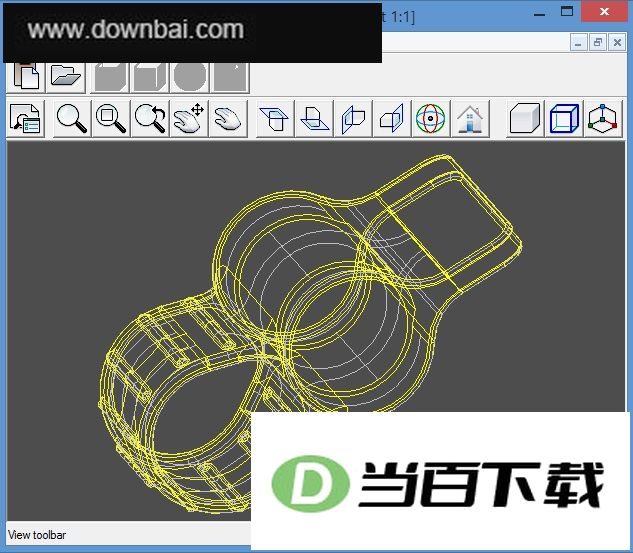Viewport: 633px width, 553px height.
Task: Close the inner document window
Action: pos(617,42)
